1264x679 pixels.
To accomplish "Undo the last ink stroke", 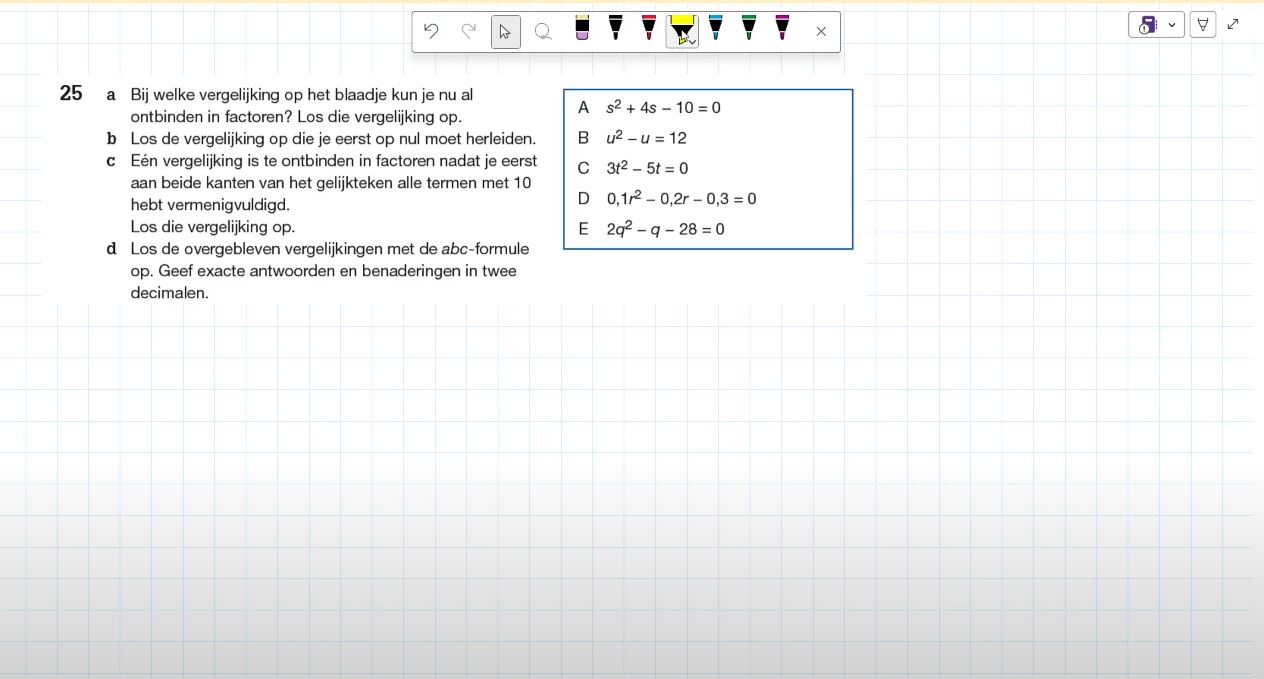I will 431,31.
